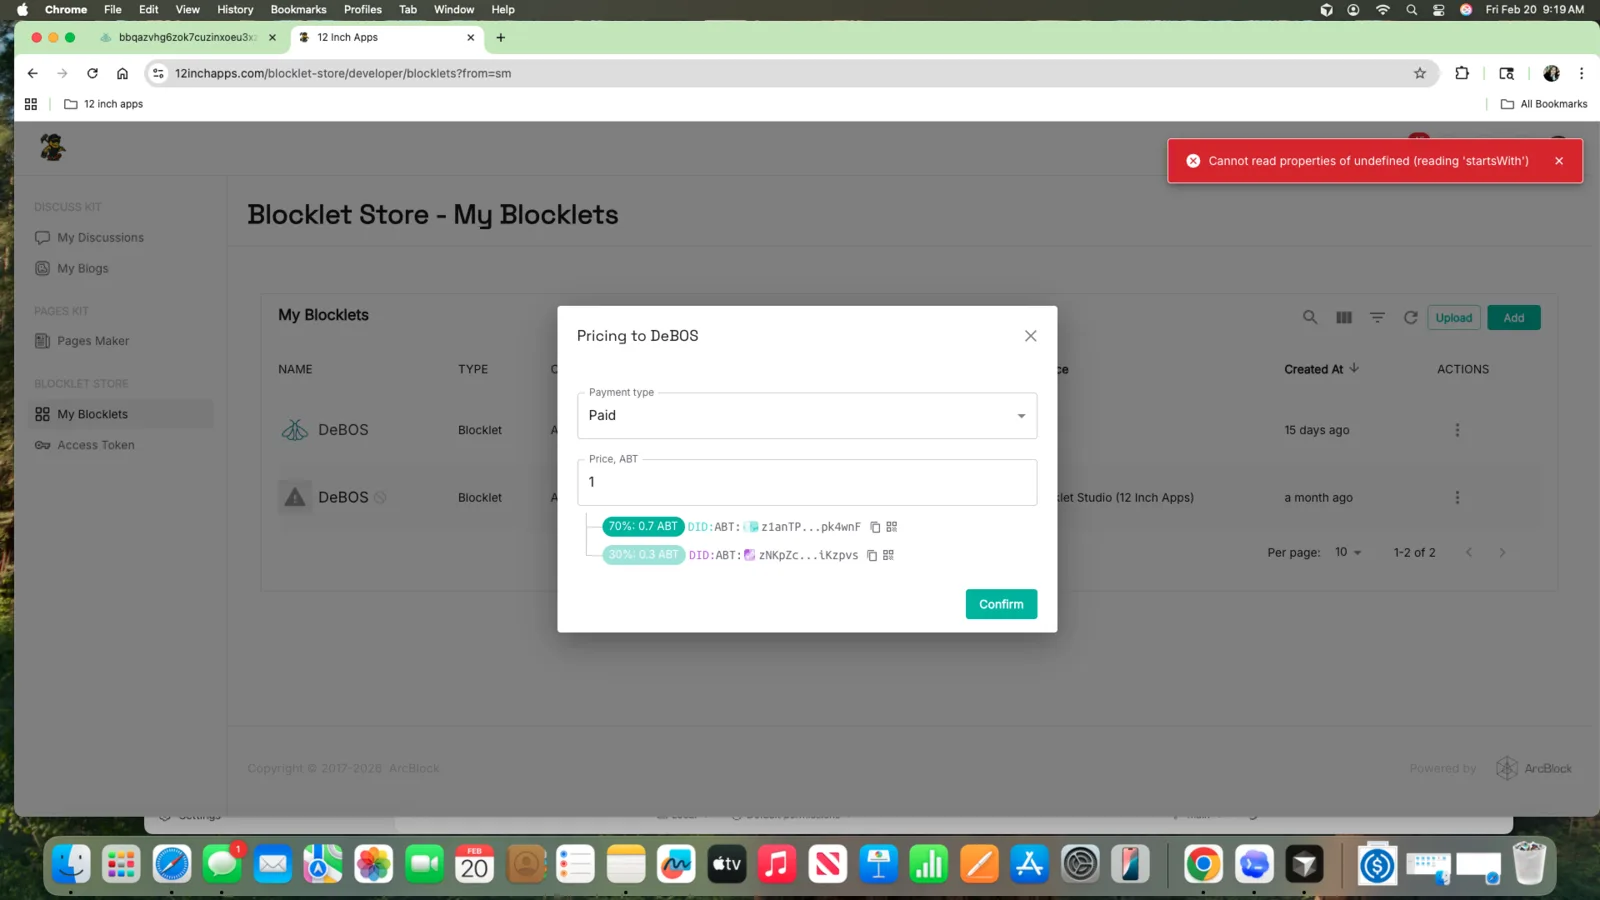Open the Payment type dropdown
1600x900 pixels.
pyautogui.click(x=807, y=416)
